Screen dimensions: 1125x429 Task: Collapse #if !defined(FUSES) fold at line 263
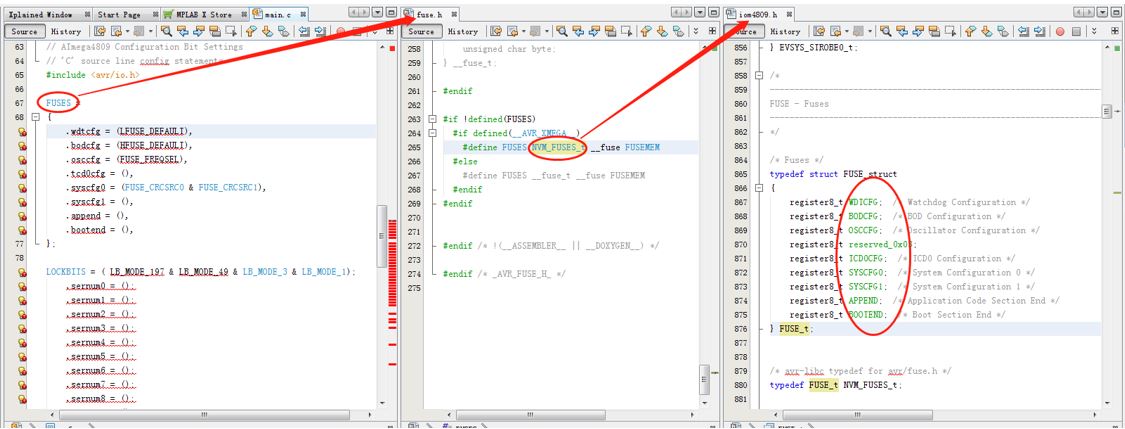(431, 119)
